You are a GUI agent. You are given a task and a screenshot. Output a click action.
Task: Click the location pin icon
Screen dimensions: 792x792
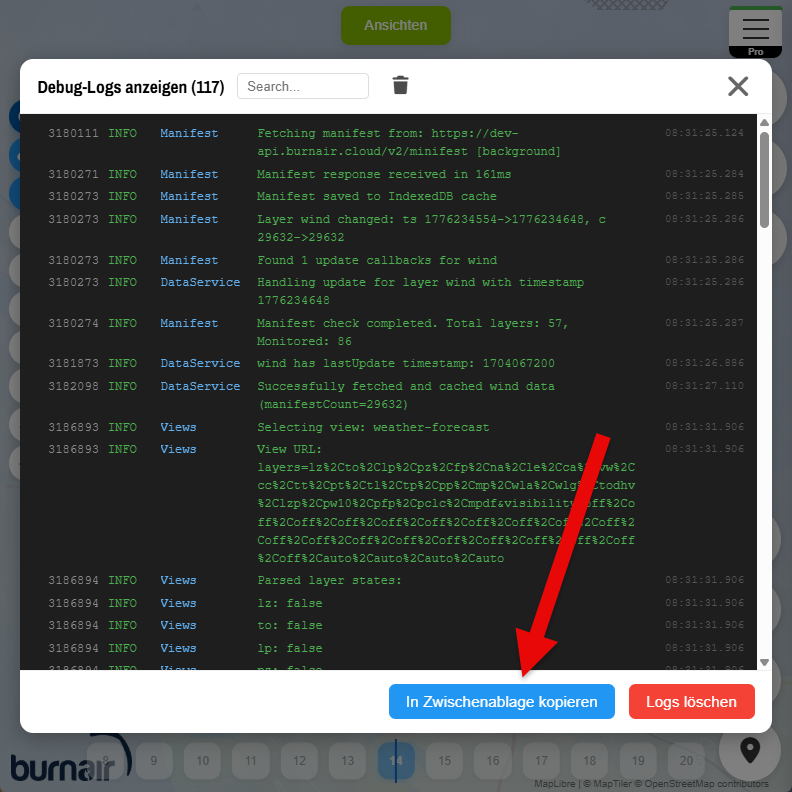coord(749,749)
